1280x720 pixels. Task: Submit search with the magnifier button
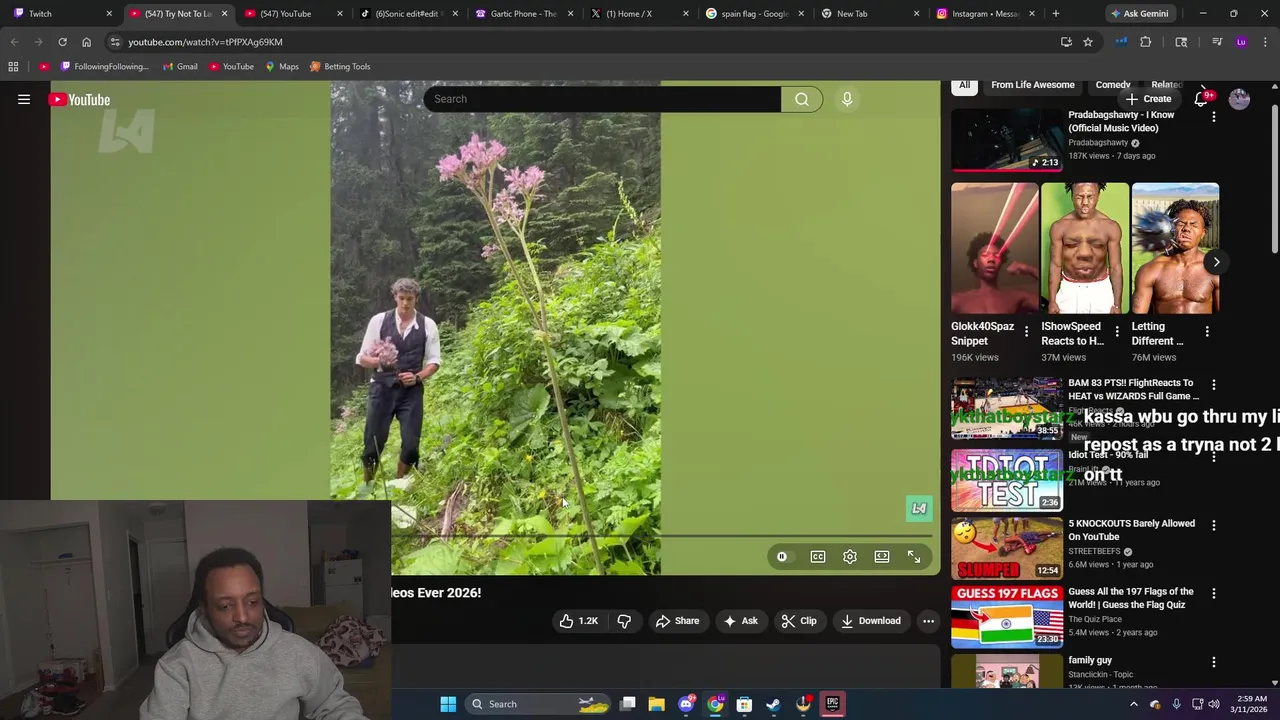coord(802,99)
